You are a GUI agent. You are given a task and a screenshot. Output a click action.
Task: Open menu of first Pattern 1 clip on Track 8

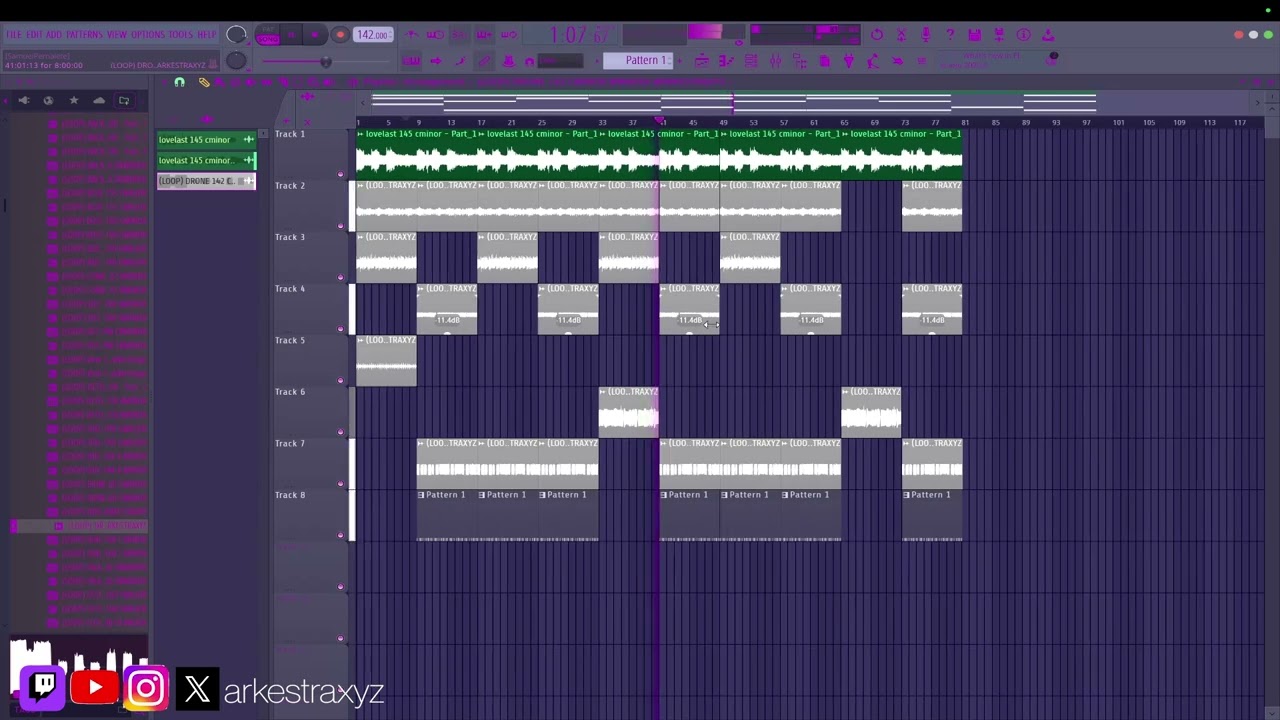tap(422, 495)
